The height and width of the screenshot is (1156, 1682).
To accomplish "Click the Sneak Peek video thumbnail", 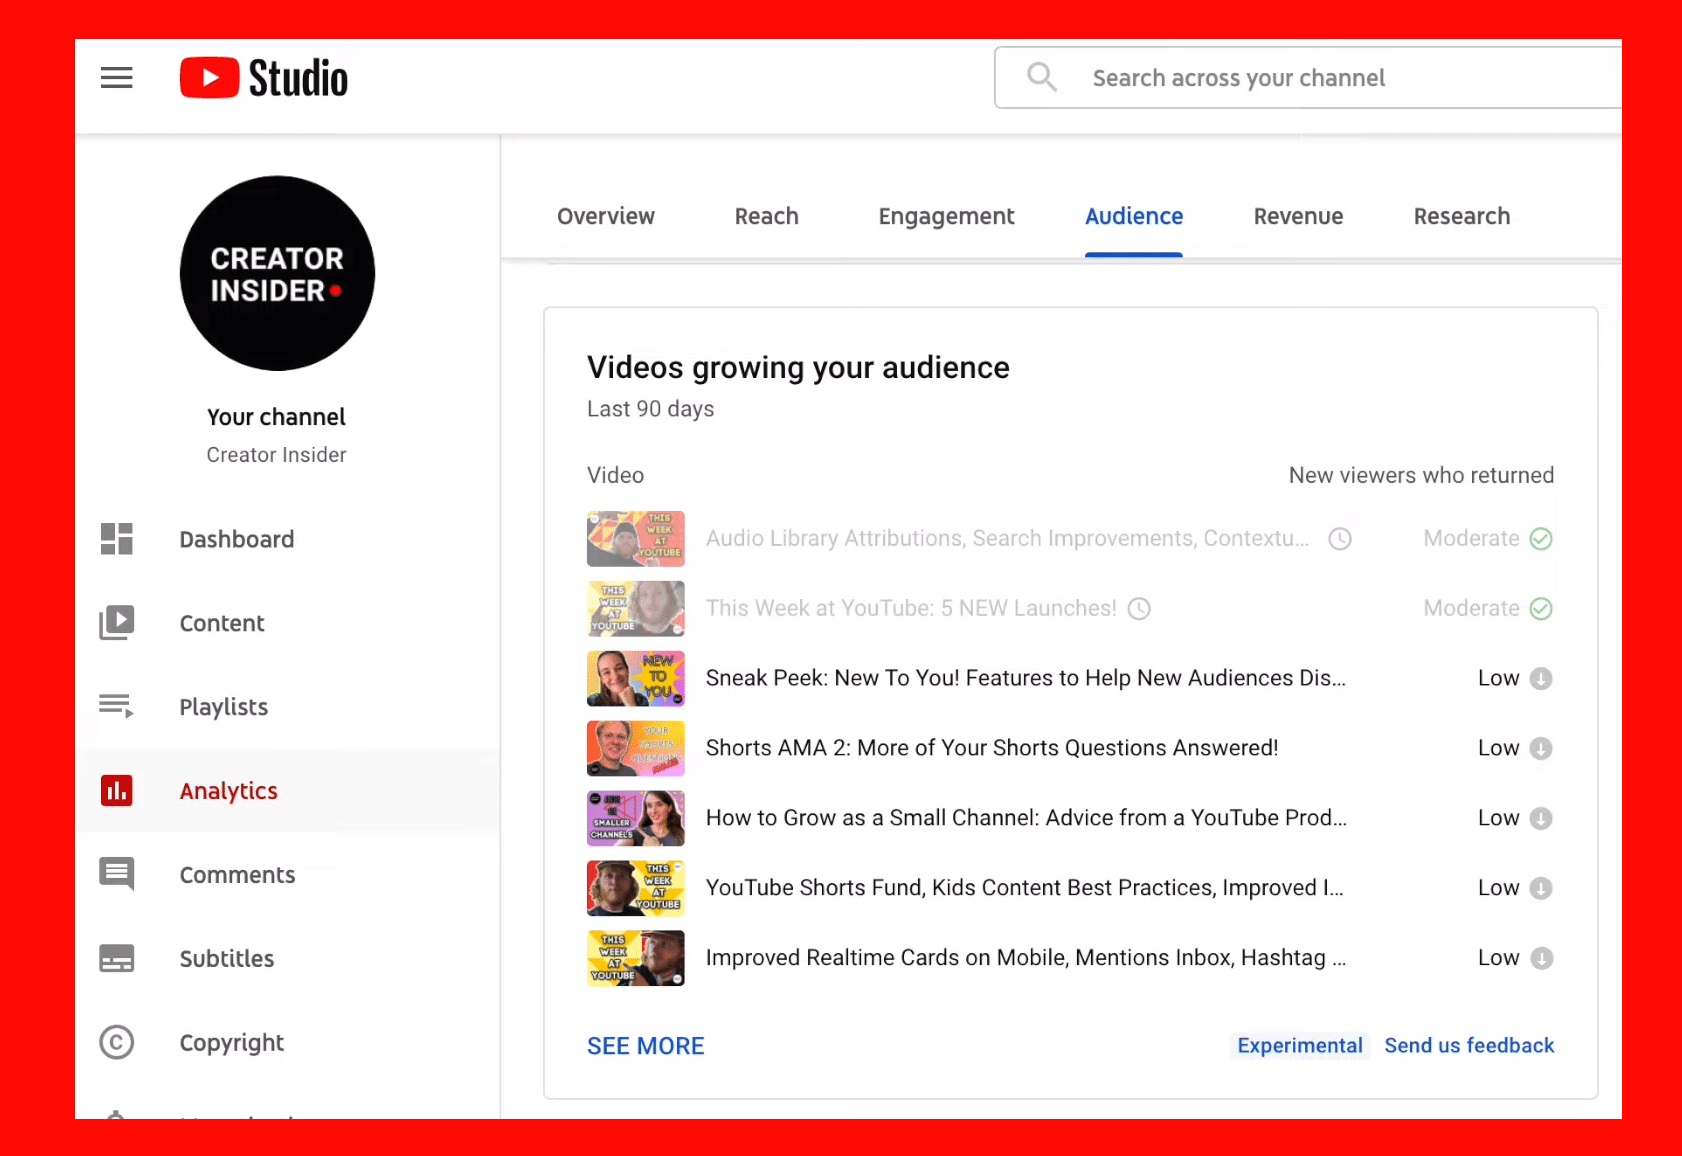I will (x=635, y=678).
